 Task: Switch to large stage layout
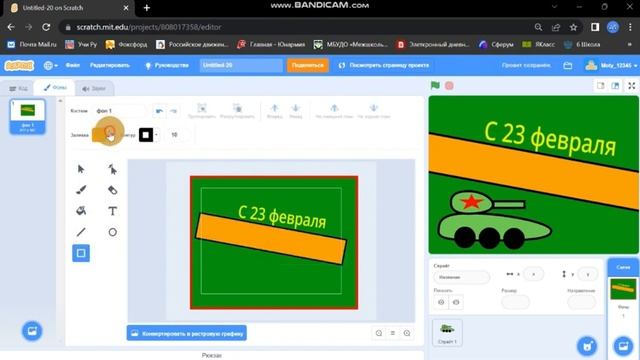(615, 85)
